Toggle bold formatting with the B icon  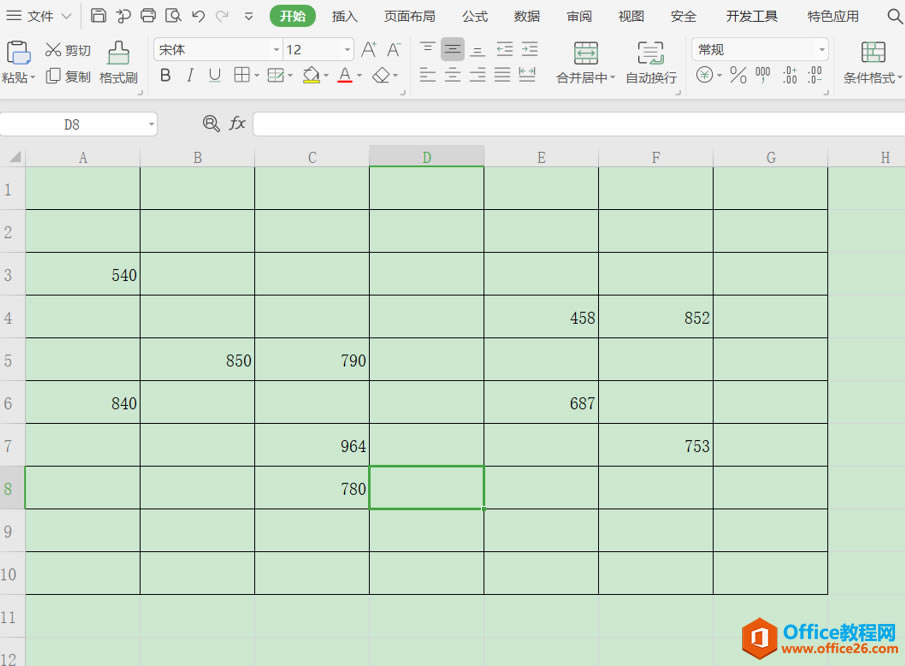tap(164, 75)
